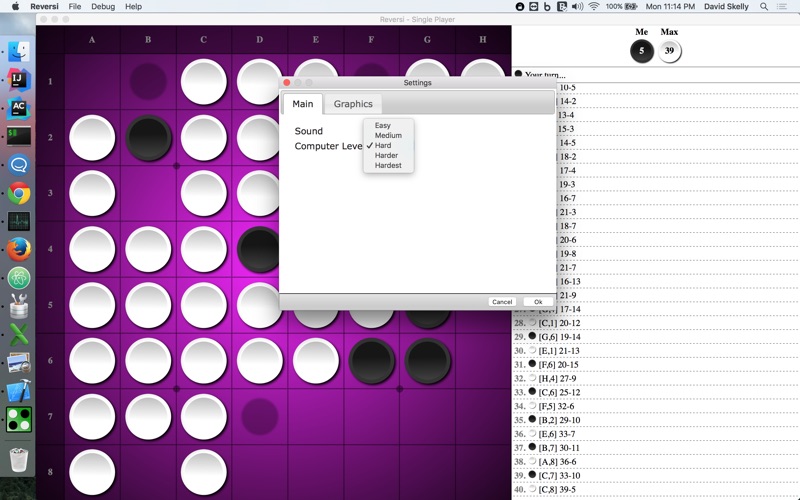Viewport: 800px width, 500px height.
Task: Launch Google Chrome from the dock
Action: [19, 193]
